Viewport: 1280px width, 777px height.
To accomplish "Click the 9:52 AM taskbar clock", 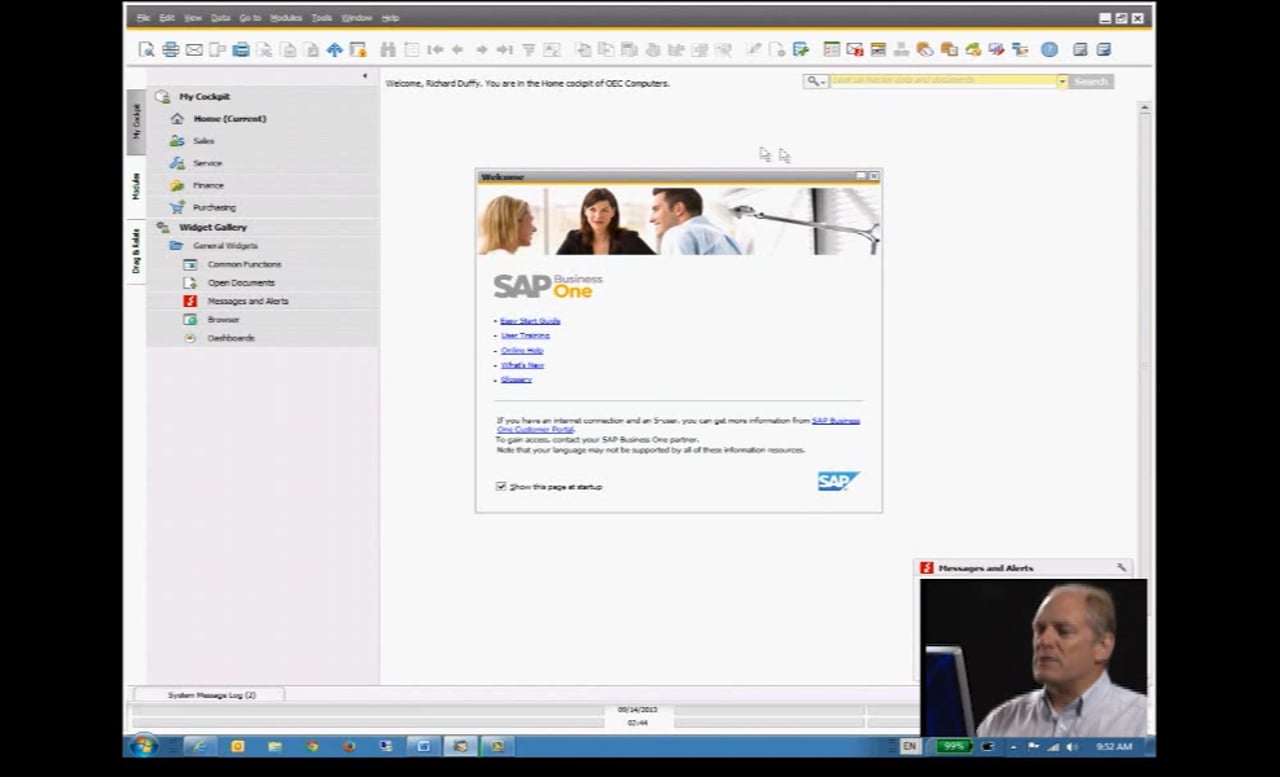I will coord(1114,747).
